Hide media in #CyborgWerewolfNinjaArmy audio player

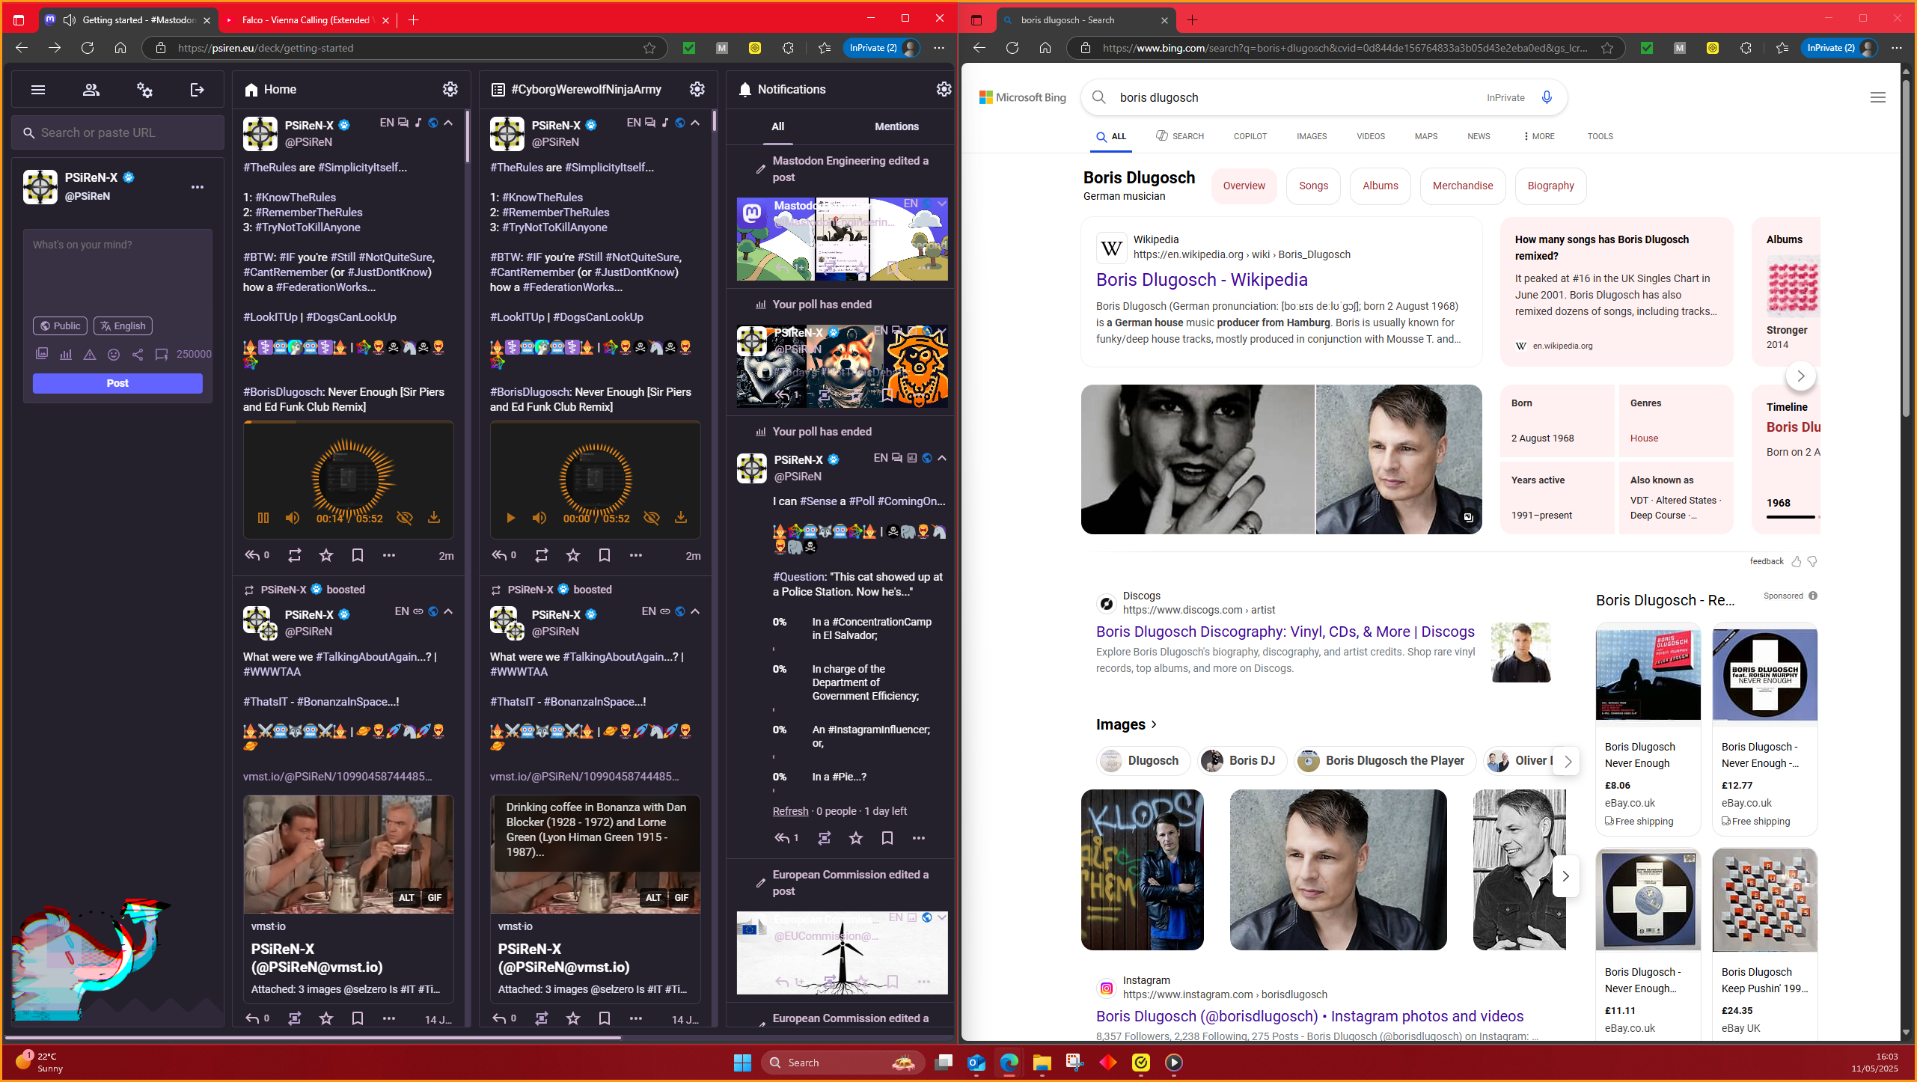[651, 518]
